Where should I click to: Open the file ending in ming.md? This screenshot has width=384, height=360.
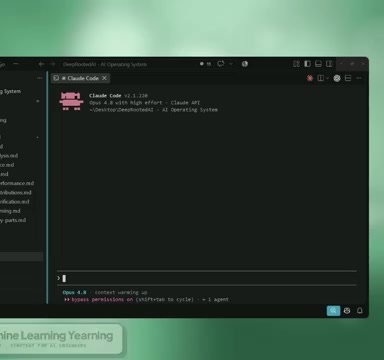coord(10,211)
